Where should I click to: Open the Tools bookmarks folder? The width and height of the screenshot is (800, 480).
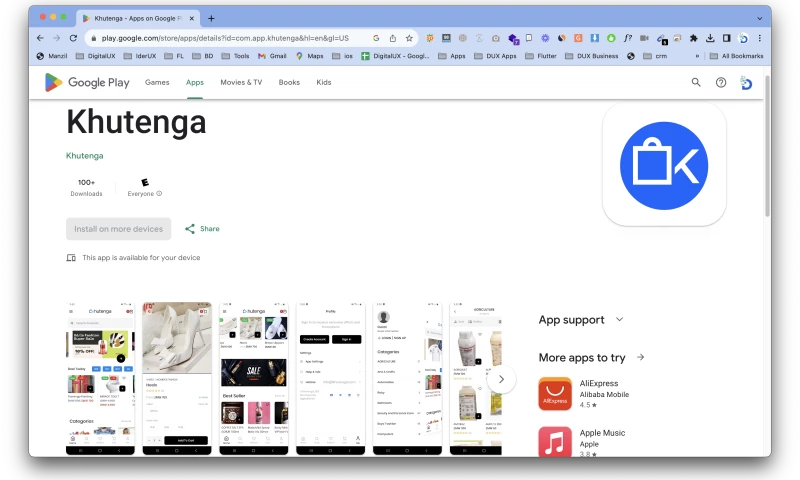coord(235,56)
